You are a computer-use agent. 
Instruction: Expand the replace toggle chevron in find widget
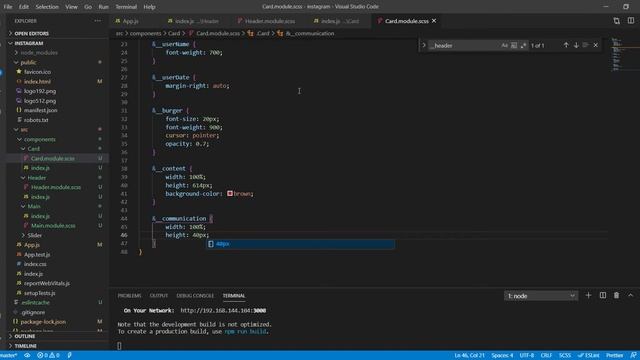tap(424, 45)
